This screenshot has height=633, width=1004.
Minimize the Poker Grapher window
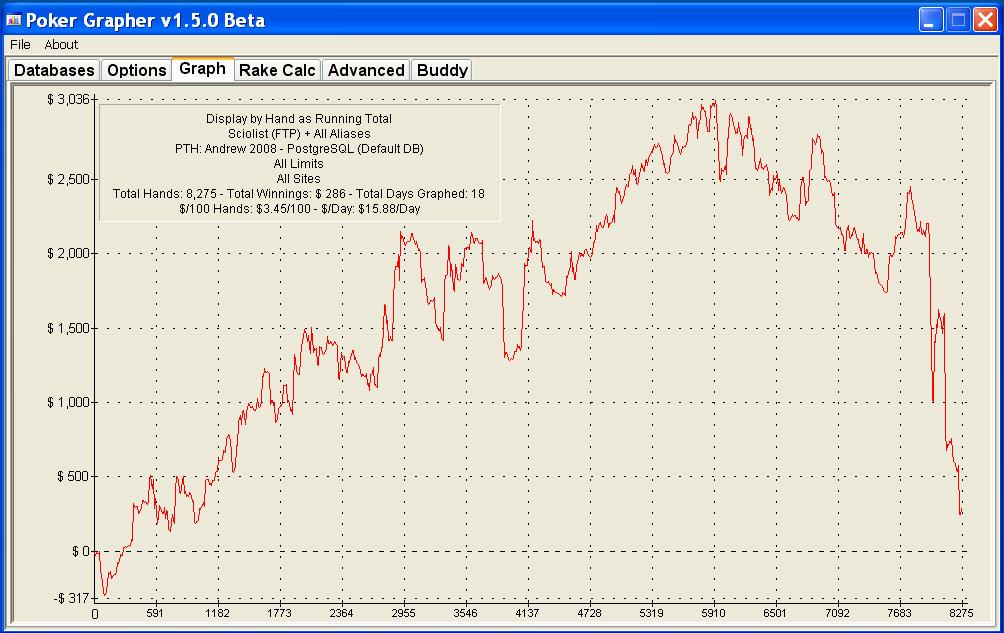(x=932, y=20)
